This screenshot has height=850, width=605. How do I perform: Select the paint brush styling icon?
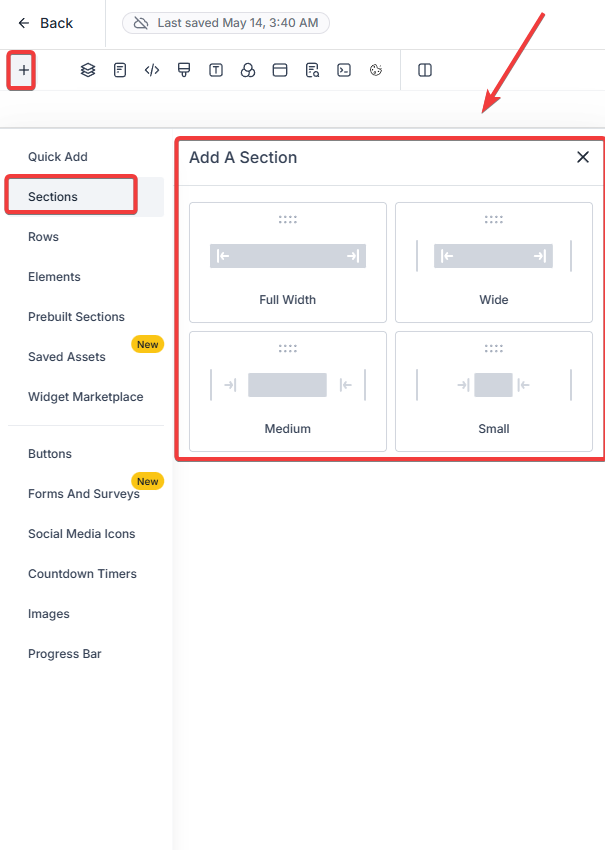click(184, 70)
